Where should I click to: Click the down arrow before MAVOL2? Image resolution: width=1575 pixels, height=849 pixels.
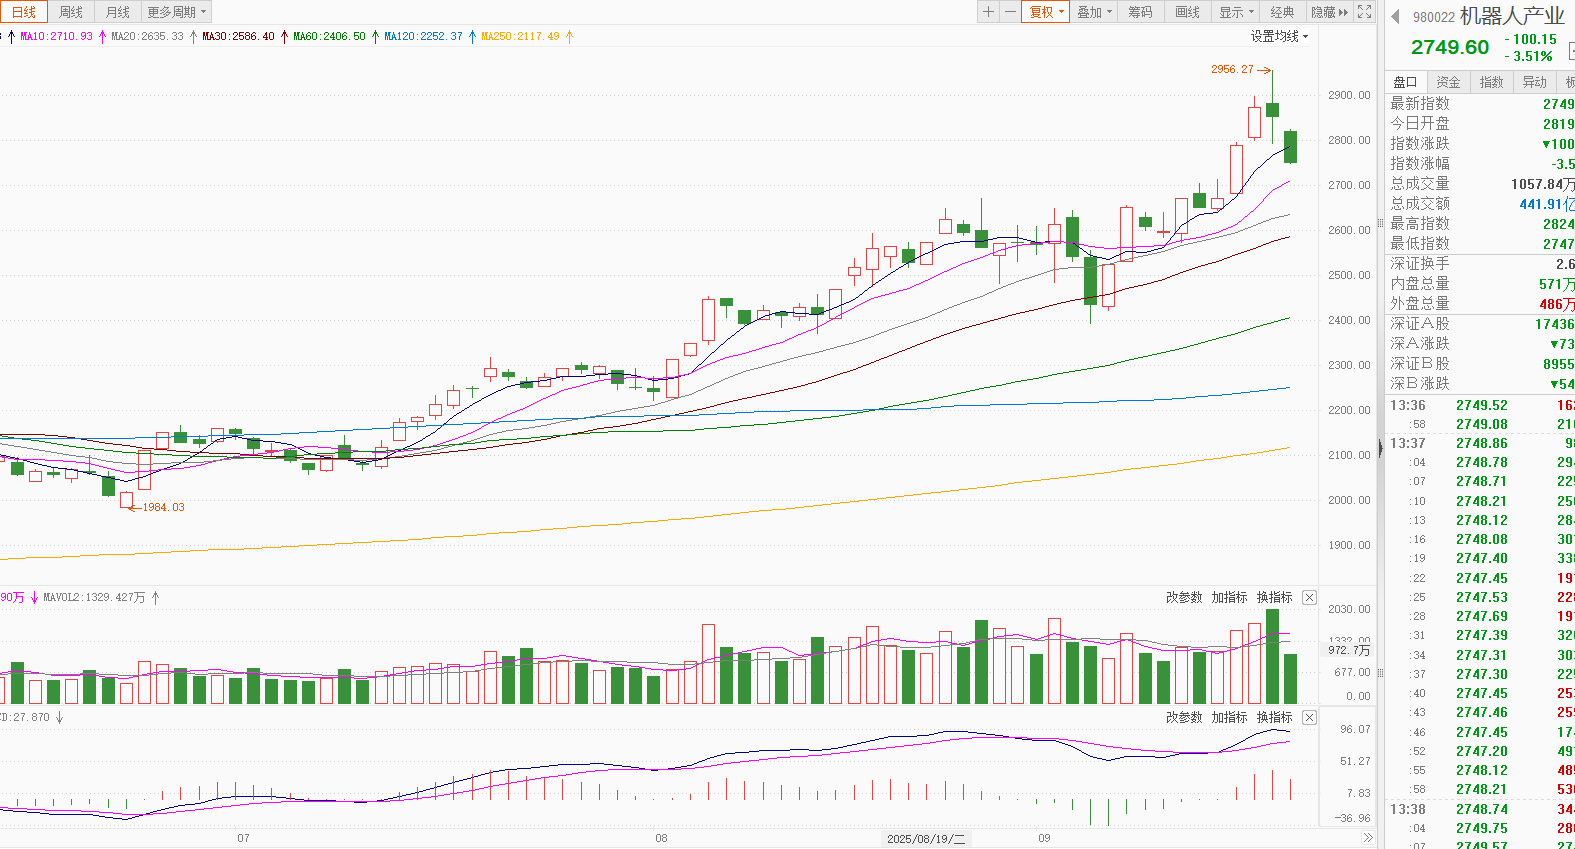coord(34,597)
